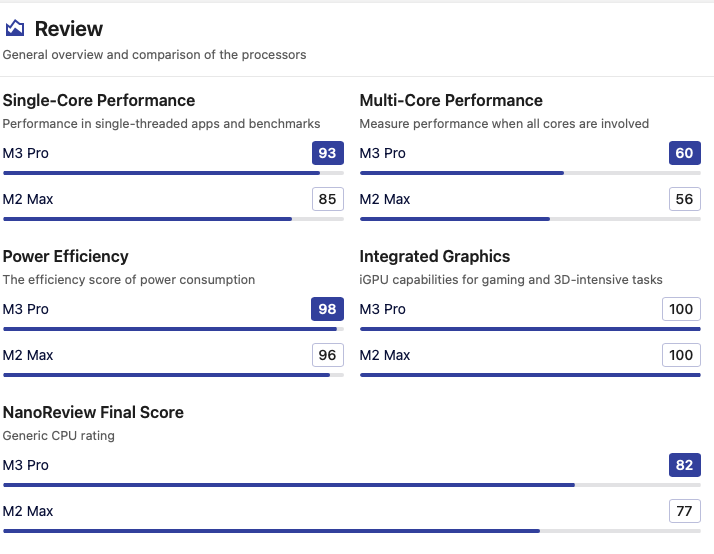Select the Single-Core Performance heading
This screenshot has height=554, width=714.
(99, 100)
